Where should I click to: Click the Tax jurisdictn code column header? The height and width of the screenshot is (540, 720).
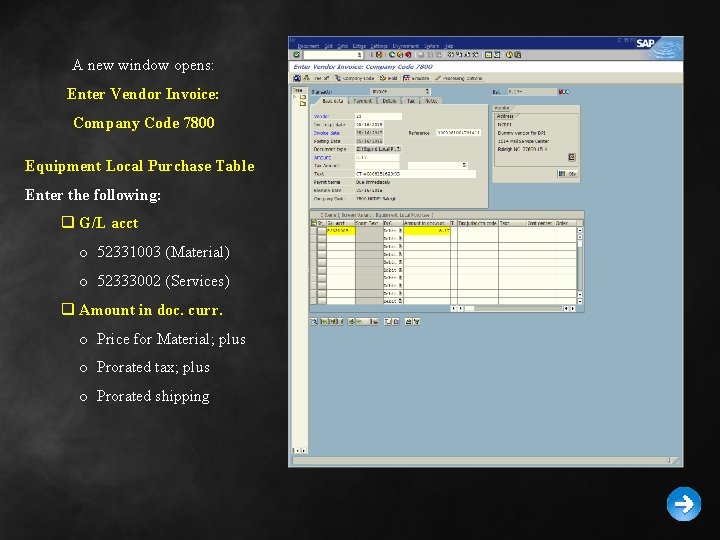478,223
